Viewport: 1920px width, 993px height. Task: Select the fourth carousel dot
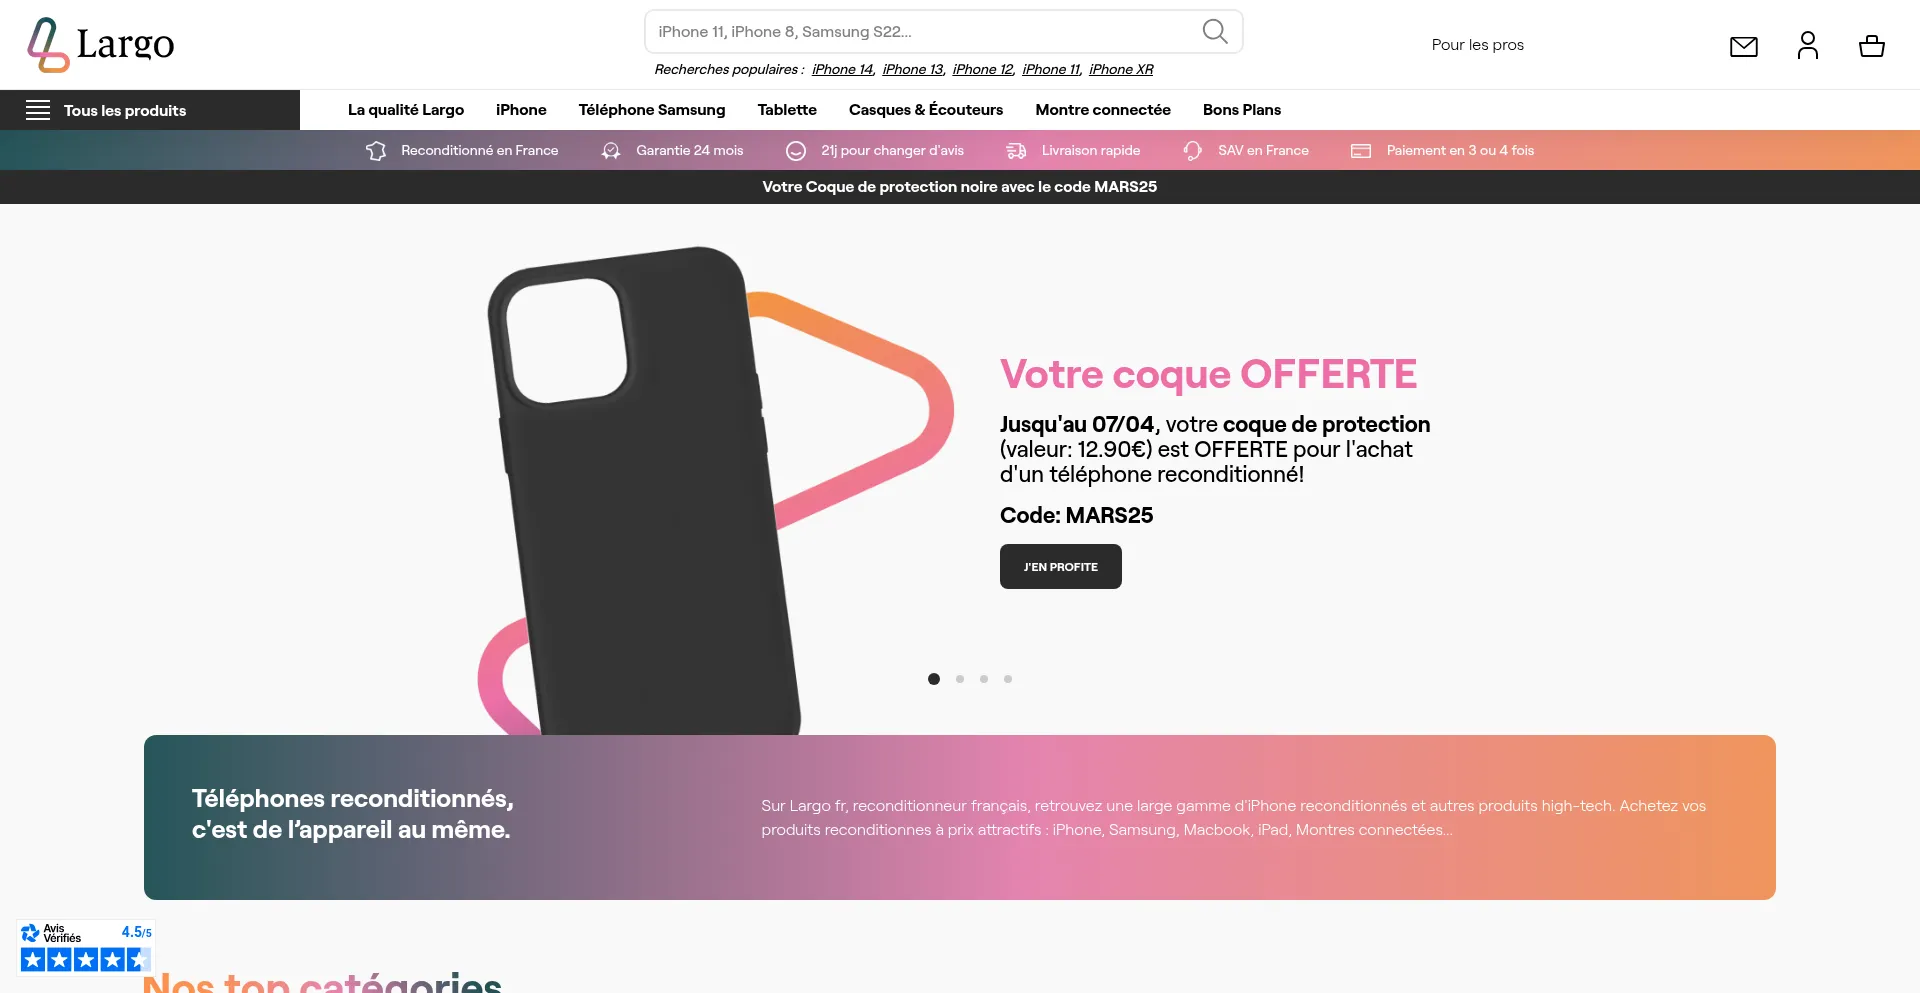[x=1008, y=679]
